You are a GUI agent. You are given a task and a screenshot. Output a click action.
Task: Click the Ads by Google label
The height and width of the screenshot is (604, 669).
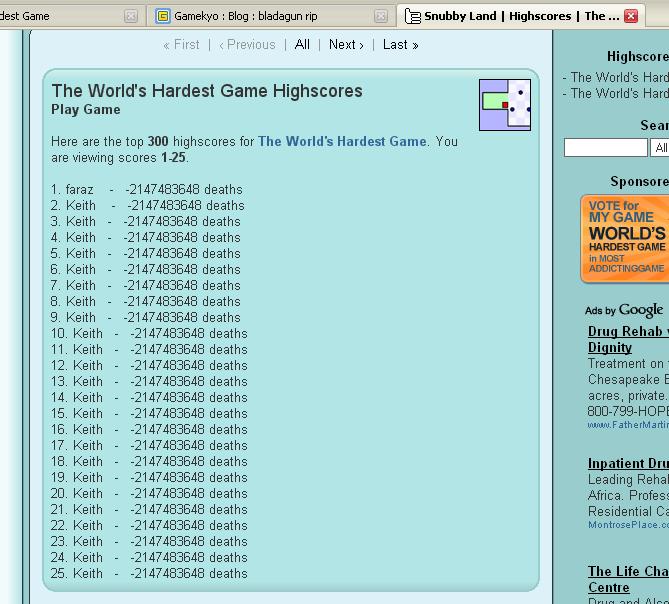click(624, 310)
